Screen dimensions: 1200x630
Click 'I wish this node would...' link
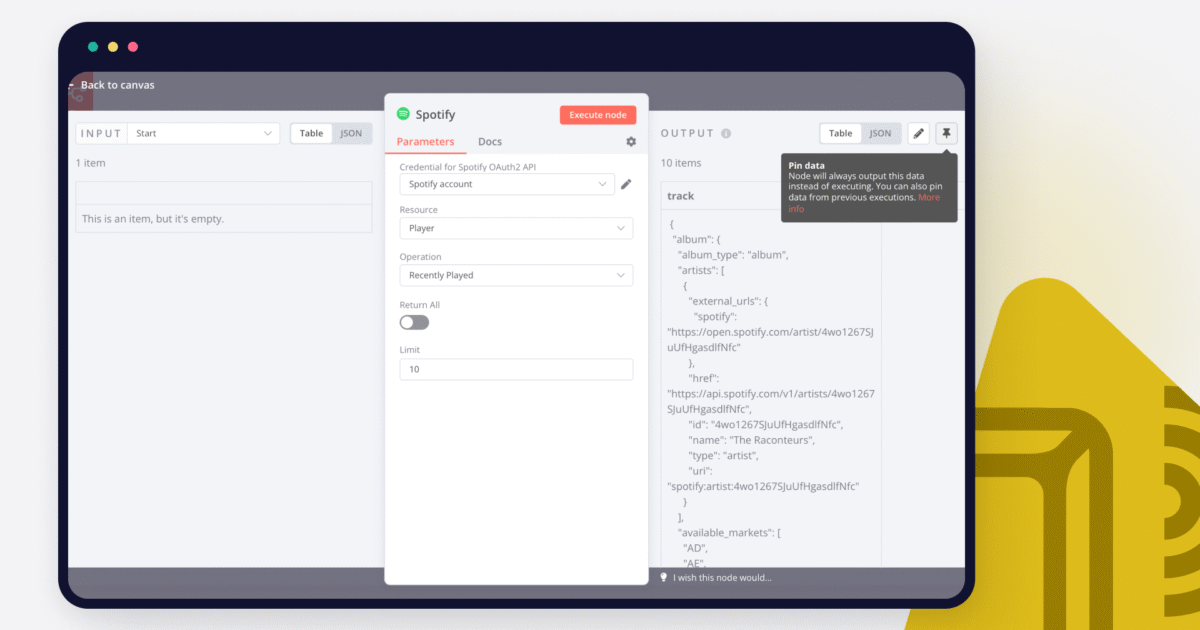[x=722, y=577]
